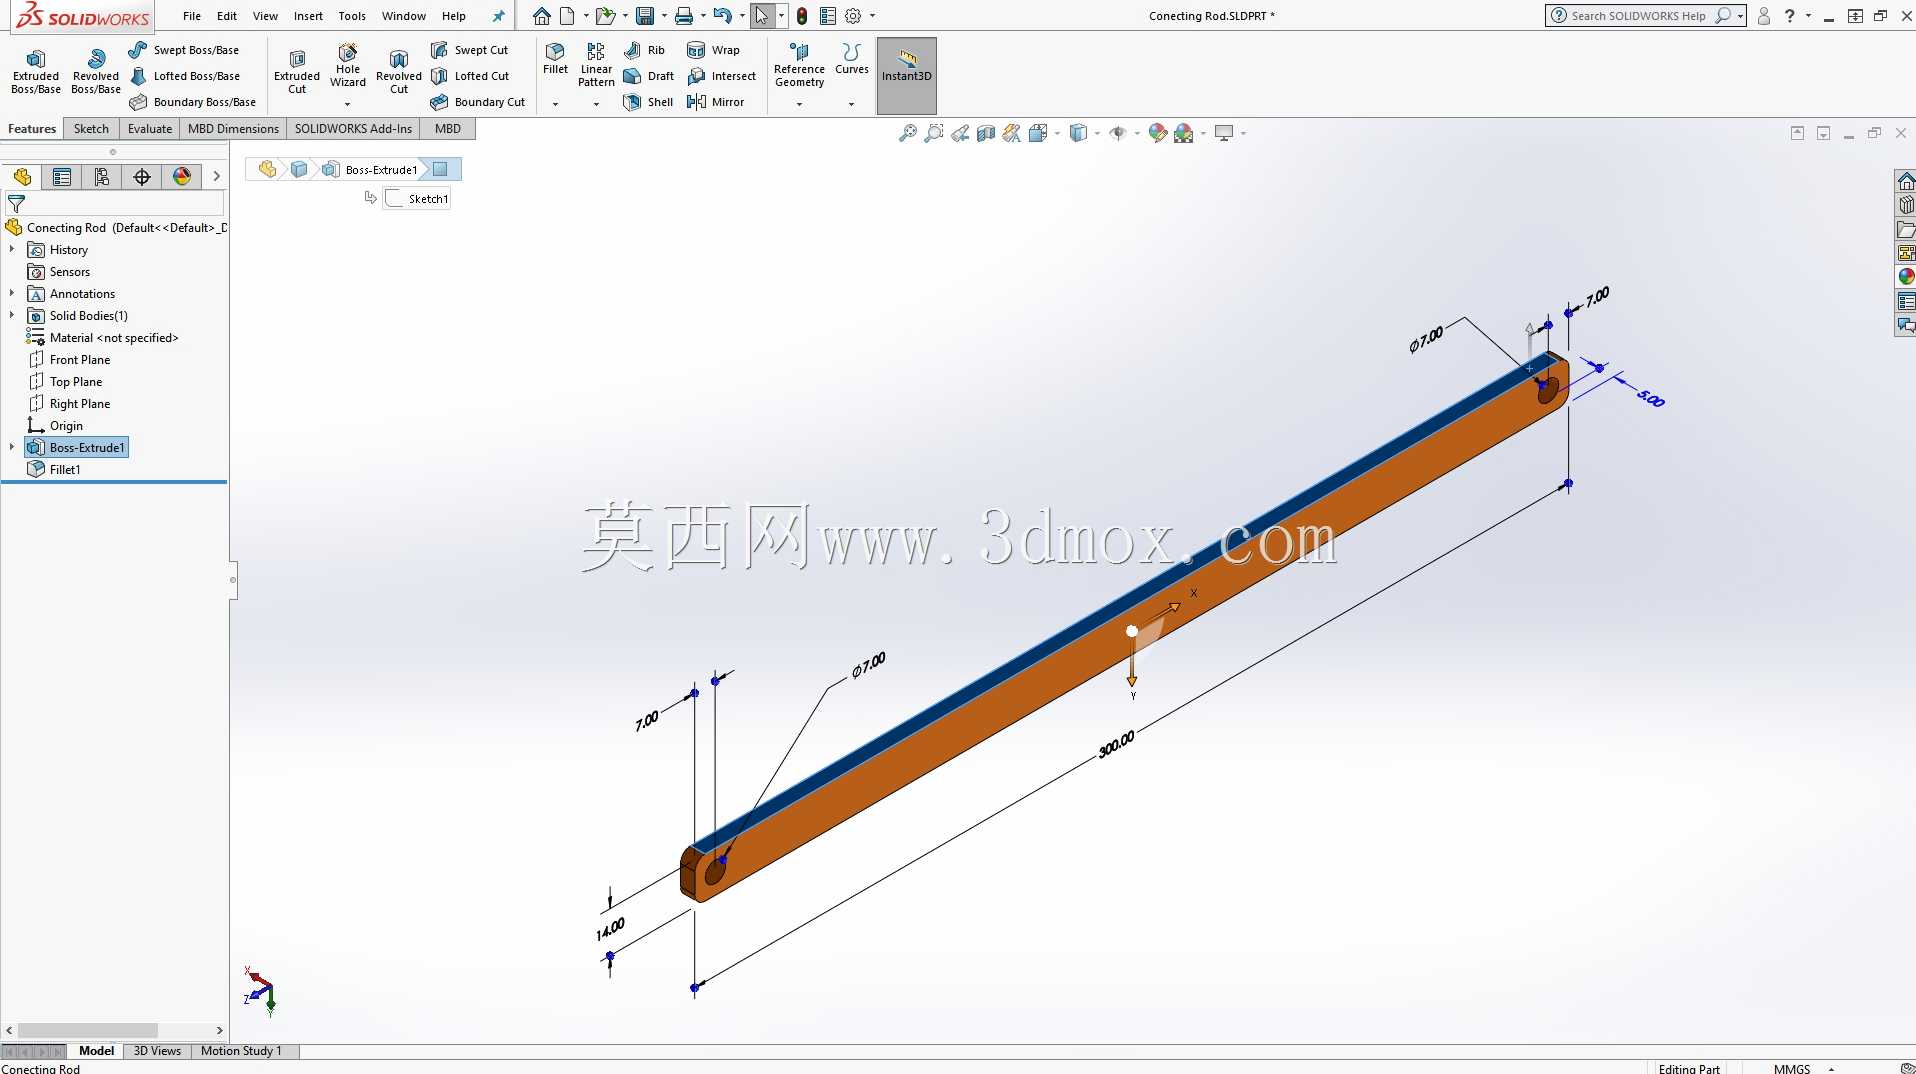The height and width of the screenshot is (1074, 1916).
Task: Open the Curves tools
Action: [x=851, y=58]
